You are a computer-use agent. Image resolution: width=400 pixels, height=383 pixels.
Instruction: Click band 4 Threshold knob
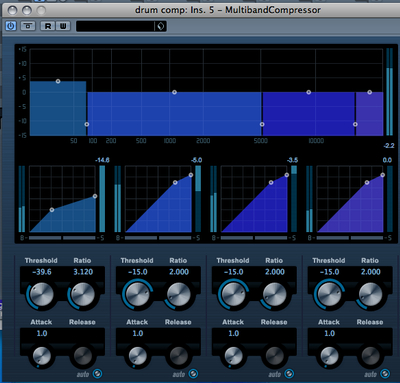pos(329,294)
